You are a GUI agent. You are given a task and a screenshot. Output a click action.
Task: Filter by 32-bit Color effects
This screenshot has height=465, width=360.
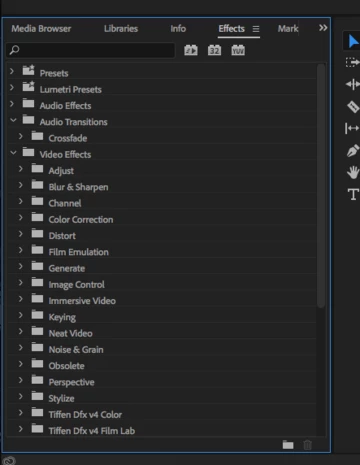click(214, 50)
